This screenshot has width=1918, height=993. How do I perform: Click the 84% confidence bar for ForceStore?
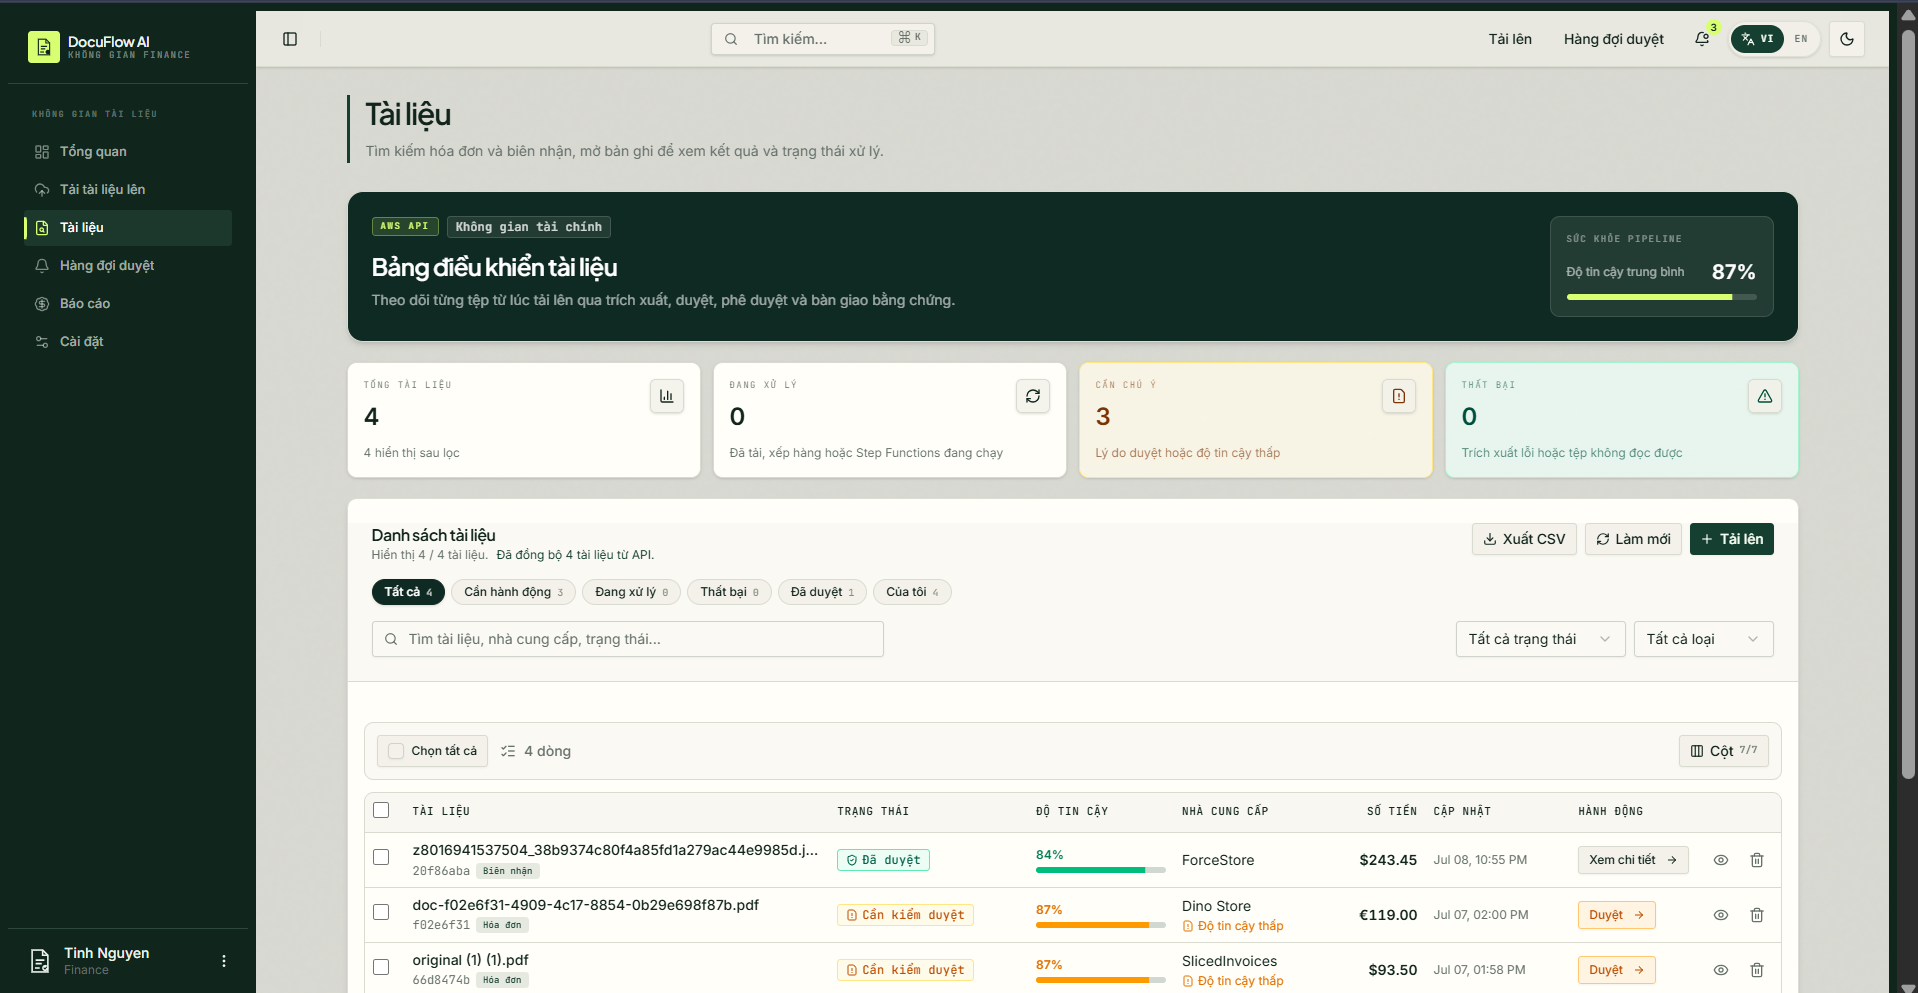click(1100, 870)
